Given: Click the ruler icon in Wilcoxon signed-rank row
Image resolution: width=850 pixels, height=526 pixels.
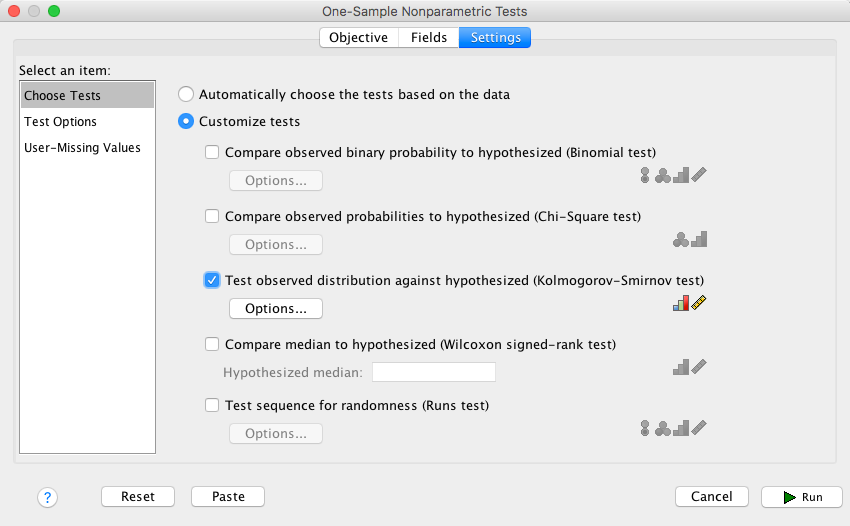Looking at the screenshot, I should point(699,367).
